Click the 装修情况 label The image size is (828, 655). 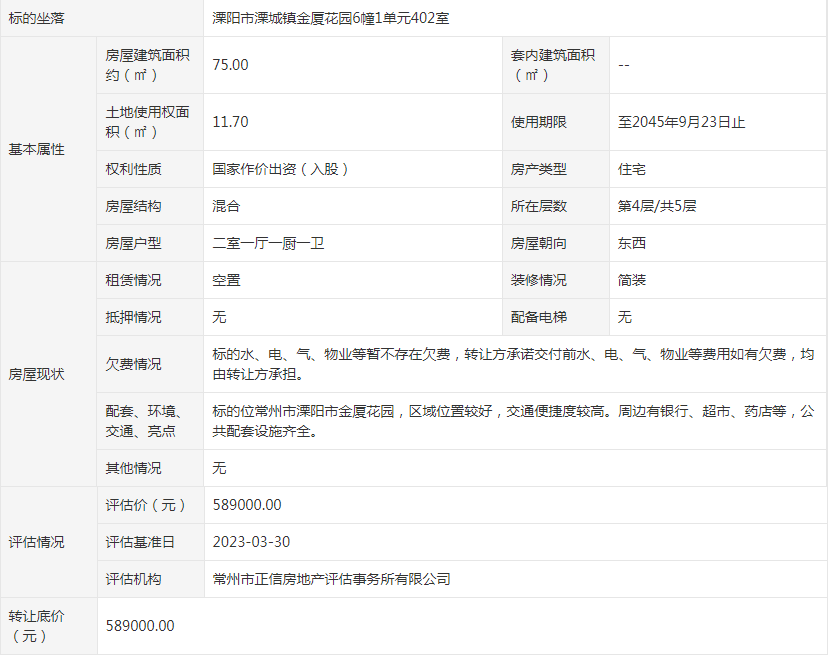[x=539, y=280]
